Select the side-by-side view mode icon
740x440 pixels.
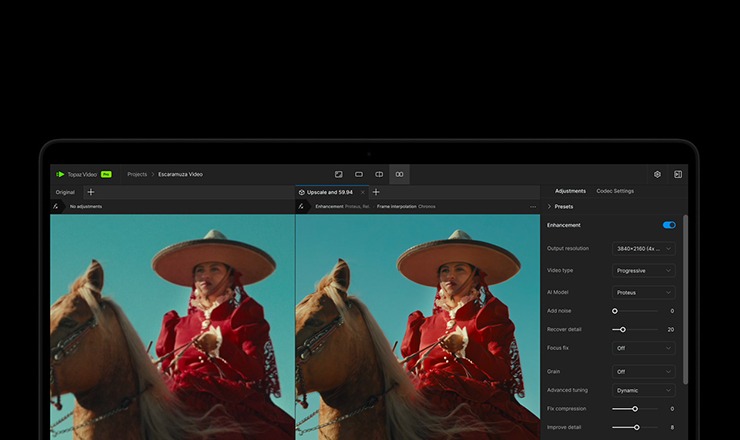(x=399, y=174)
